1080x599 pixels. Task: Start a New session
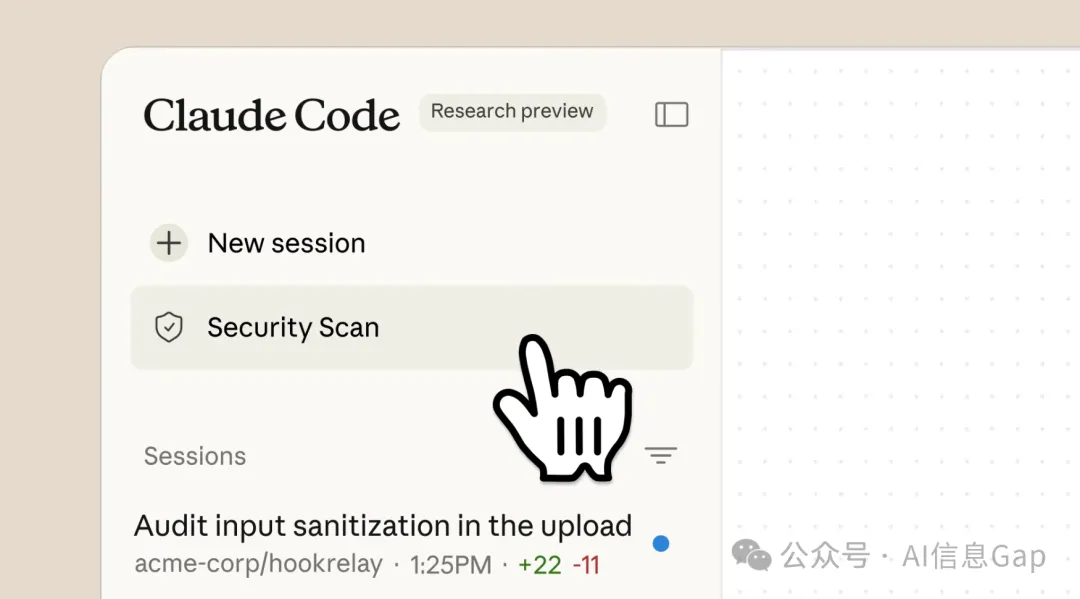click(286, 243)
